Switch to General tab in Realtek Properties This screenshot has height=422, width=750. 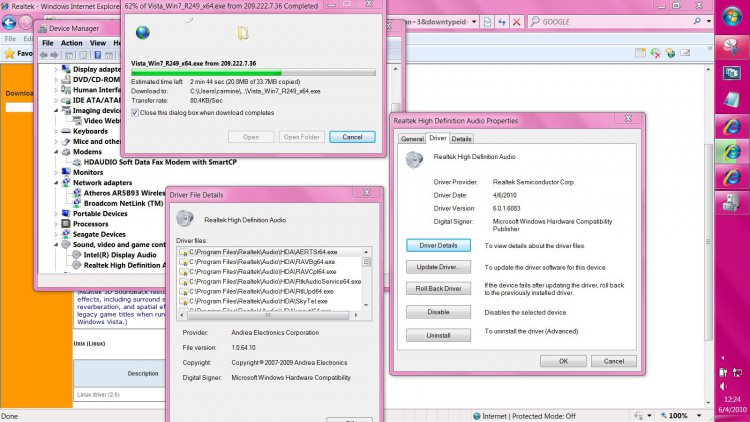412,139
